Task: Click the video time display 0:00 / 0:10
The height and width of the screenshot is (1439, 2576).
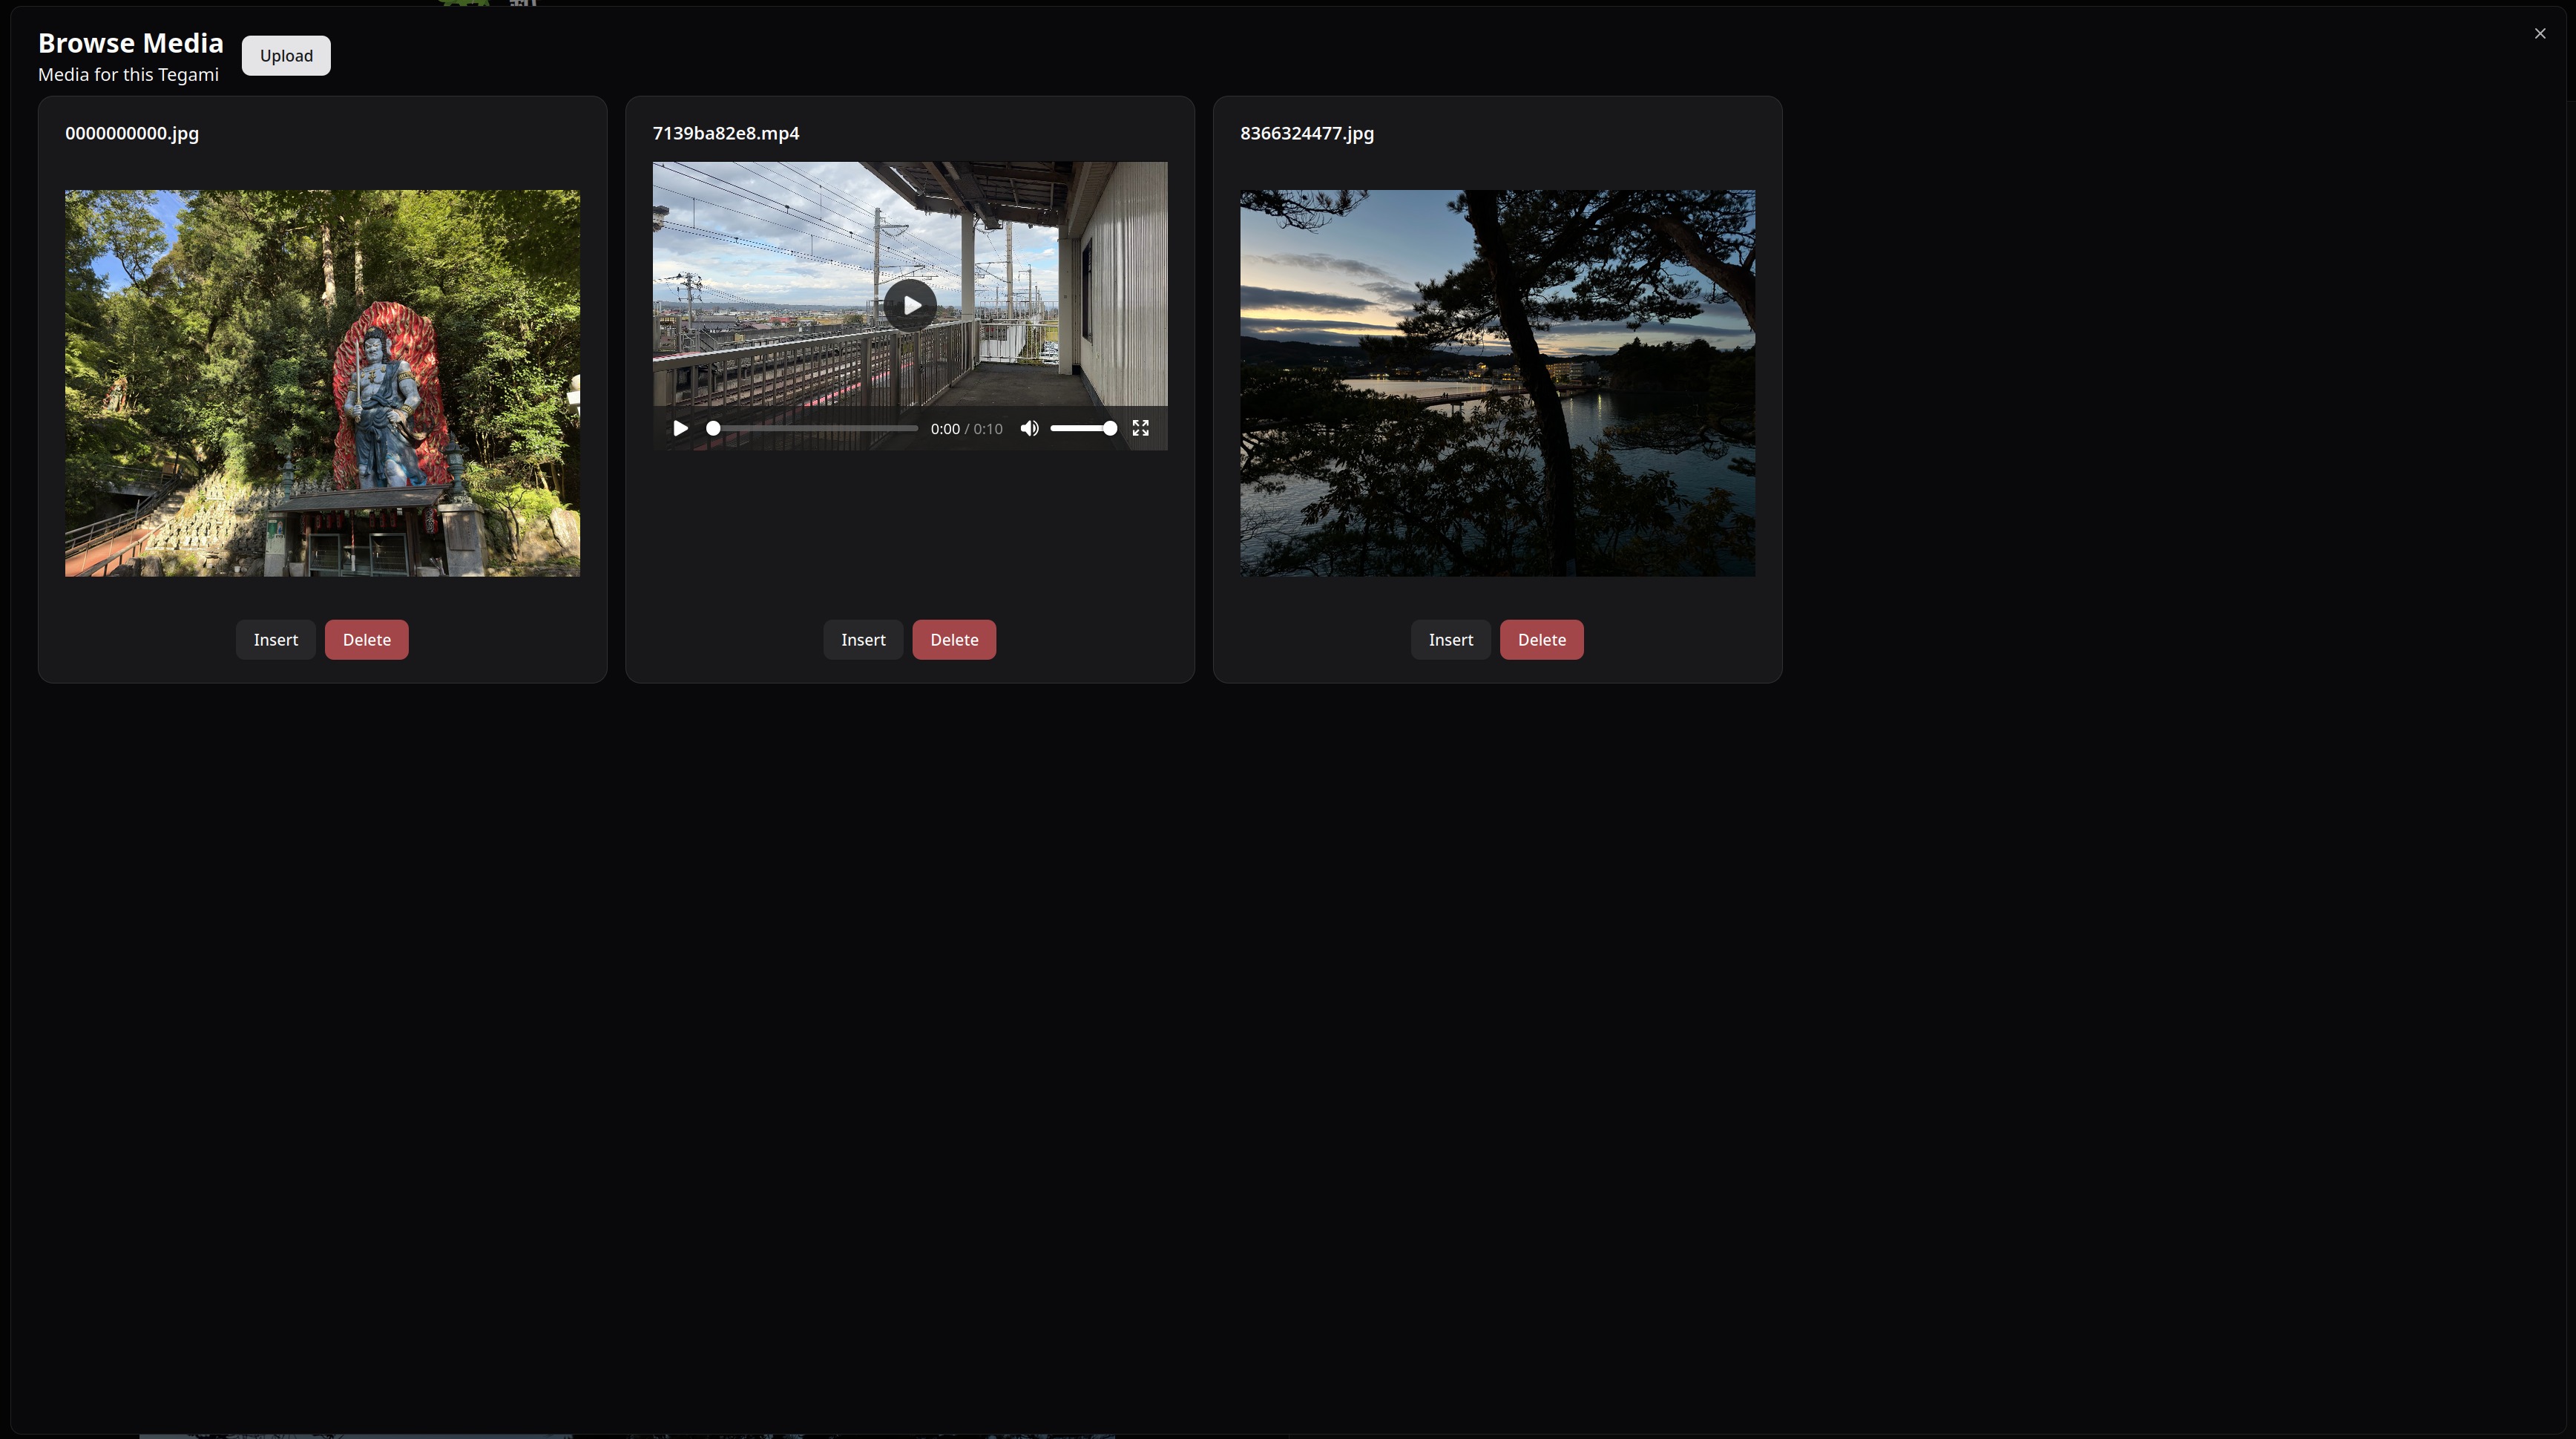Action: [966, 429]
